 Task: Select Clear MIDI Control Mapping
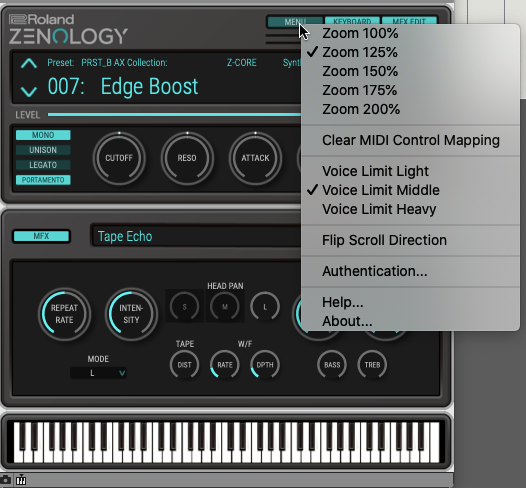(x=411, y=140)
